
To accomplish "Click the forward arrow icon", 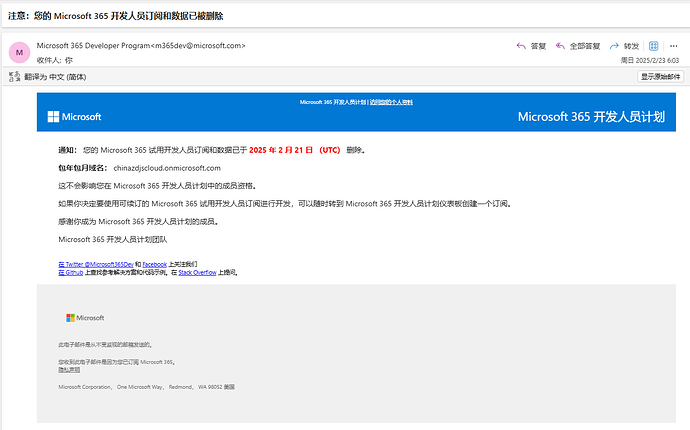I will [x=614, y=46].
